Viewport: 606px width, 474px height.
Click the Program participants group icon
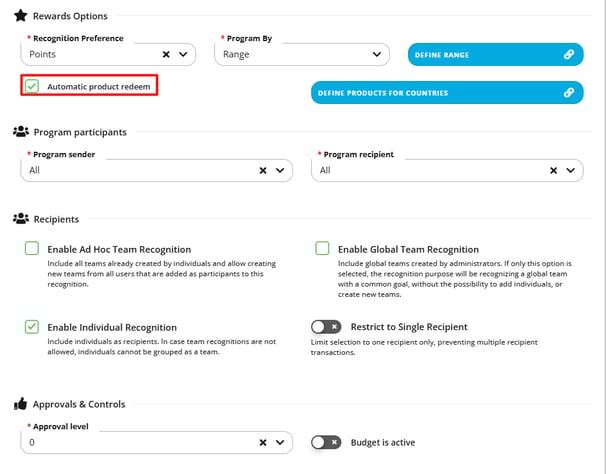[21, 132]
